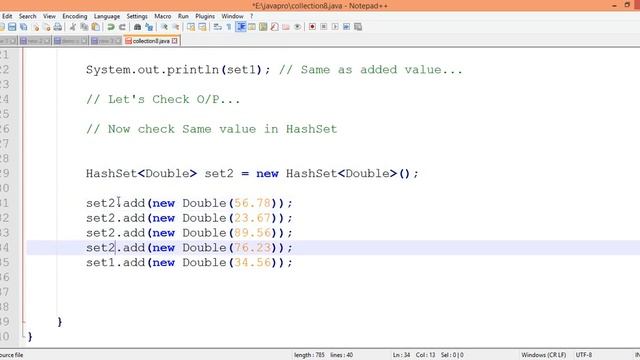The width and height of the screenshot is (640, 360).
Task: Open Find with the binoculars icon
Action: point(138,27)
